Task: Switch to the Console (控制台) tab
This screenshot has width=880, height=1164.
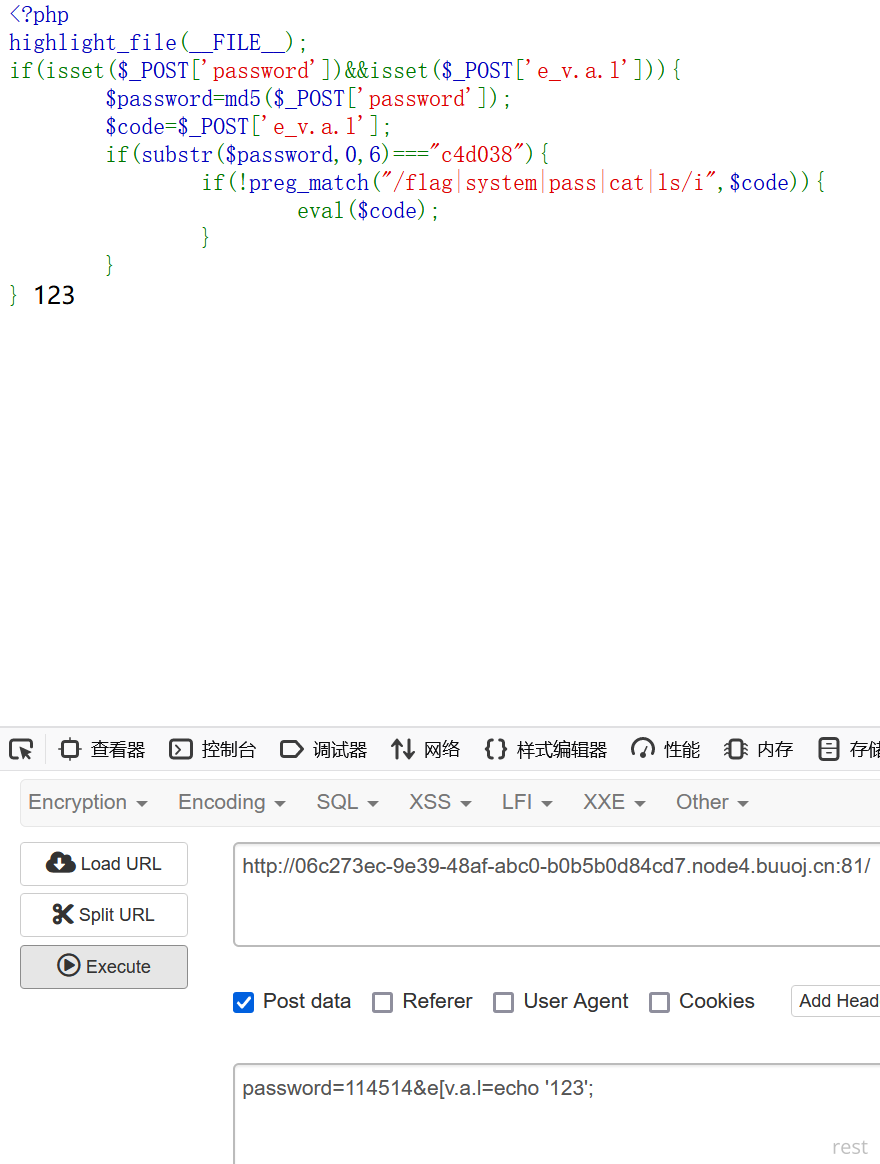Action: click(213, 749)
